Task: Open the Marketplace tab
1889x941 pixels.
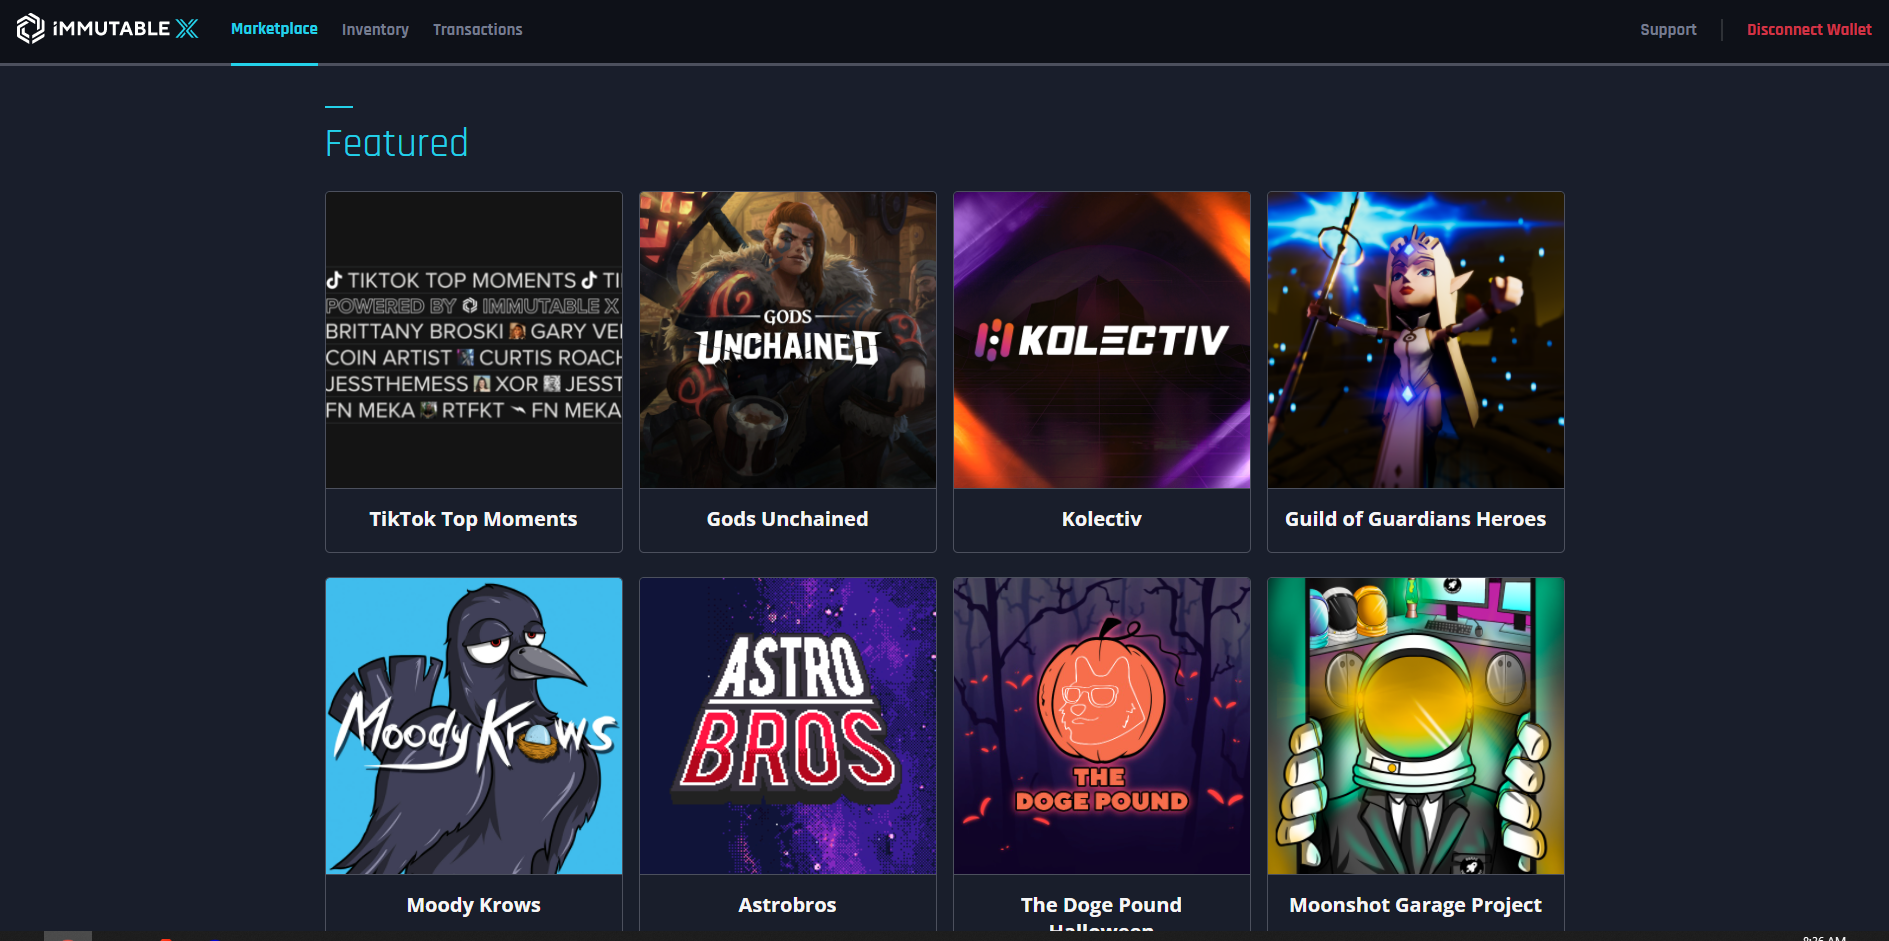Action: 274,29
